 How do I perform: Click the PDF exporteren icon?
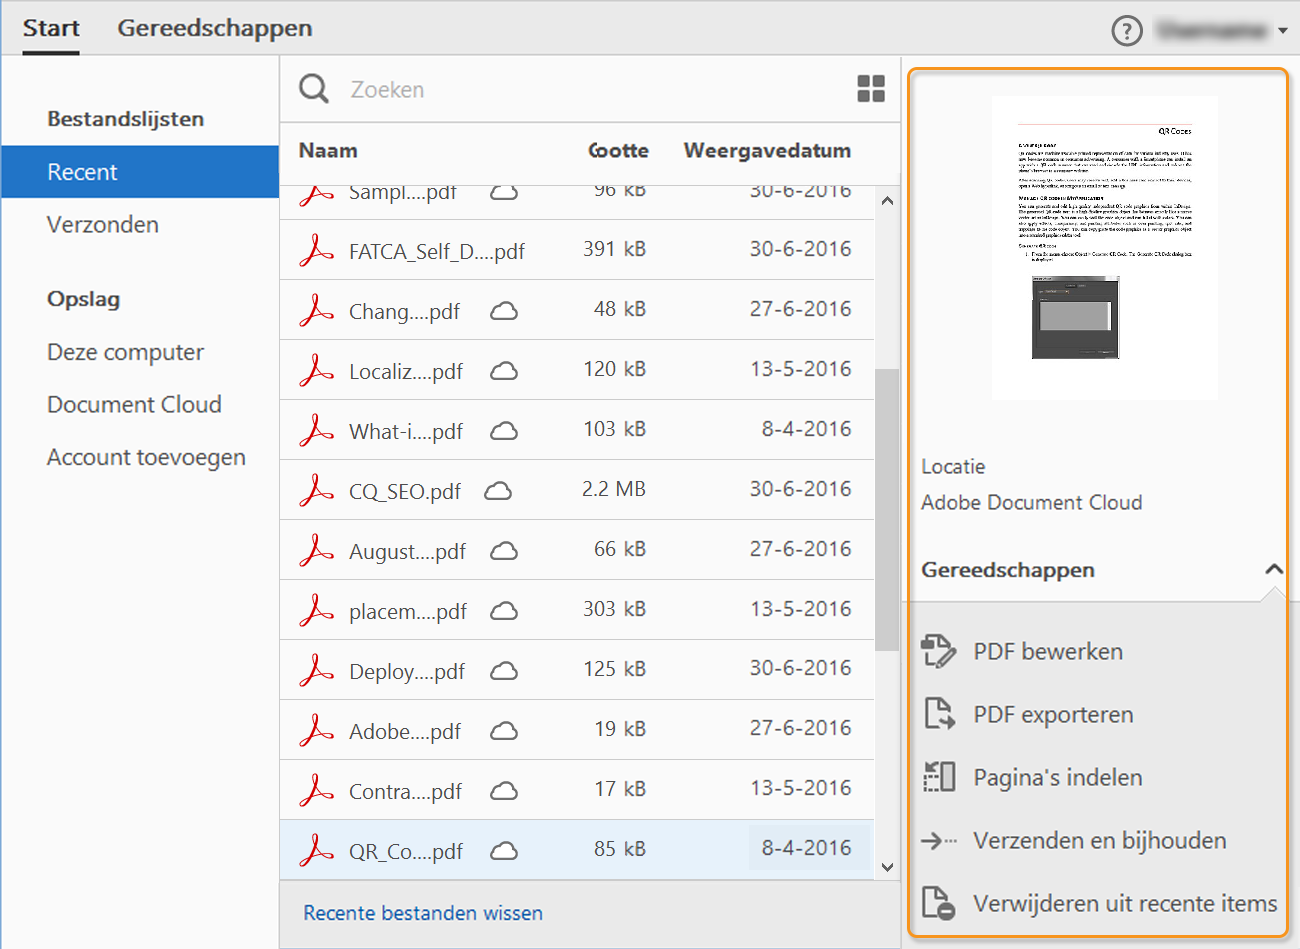pyautogui.click(x=938, y=714)
